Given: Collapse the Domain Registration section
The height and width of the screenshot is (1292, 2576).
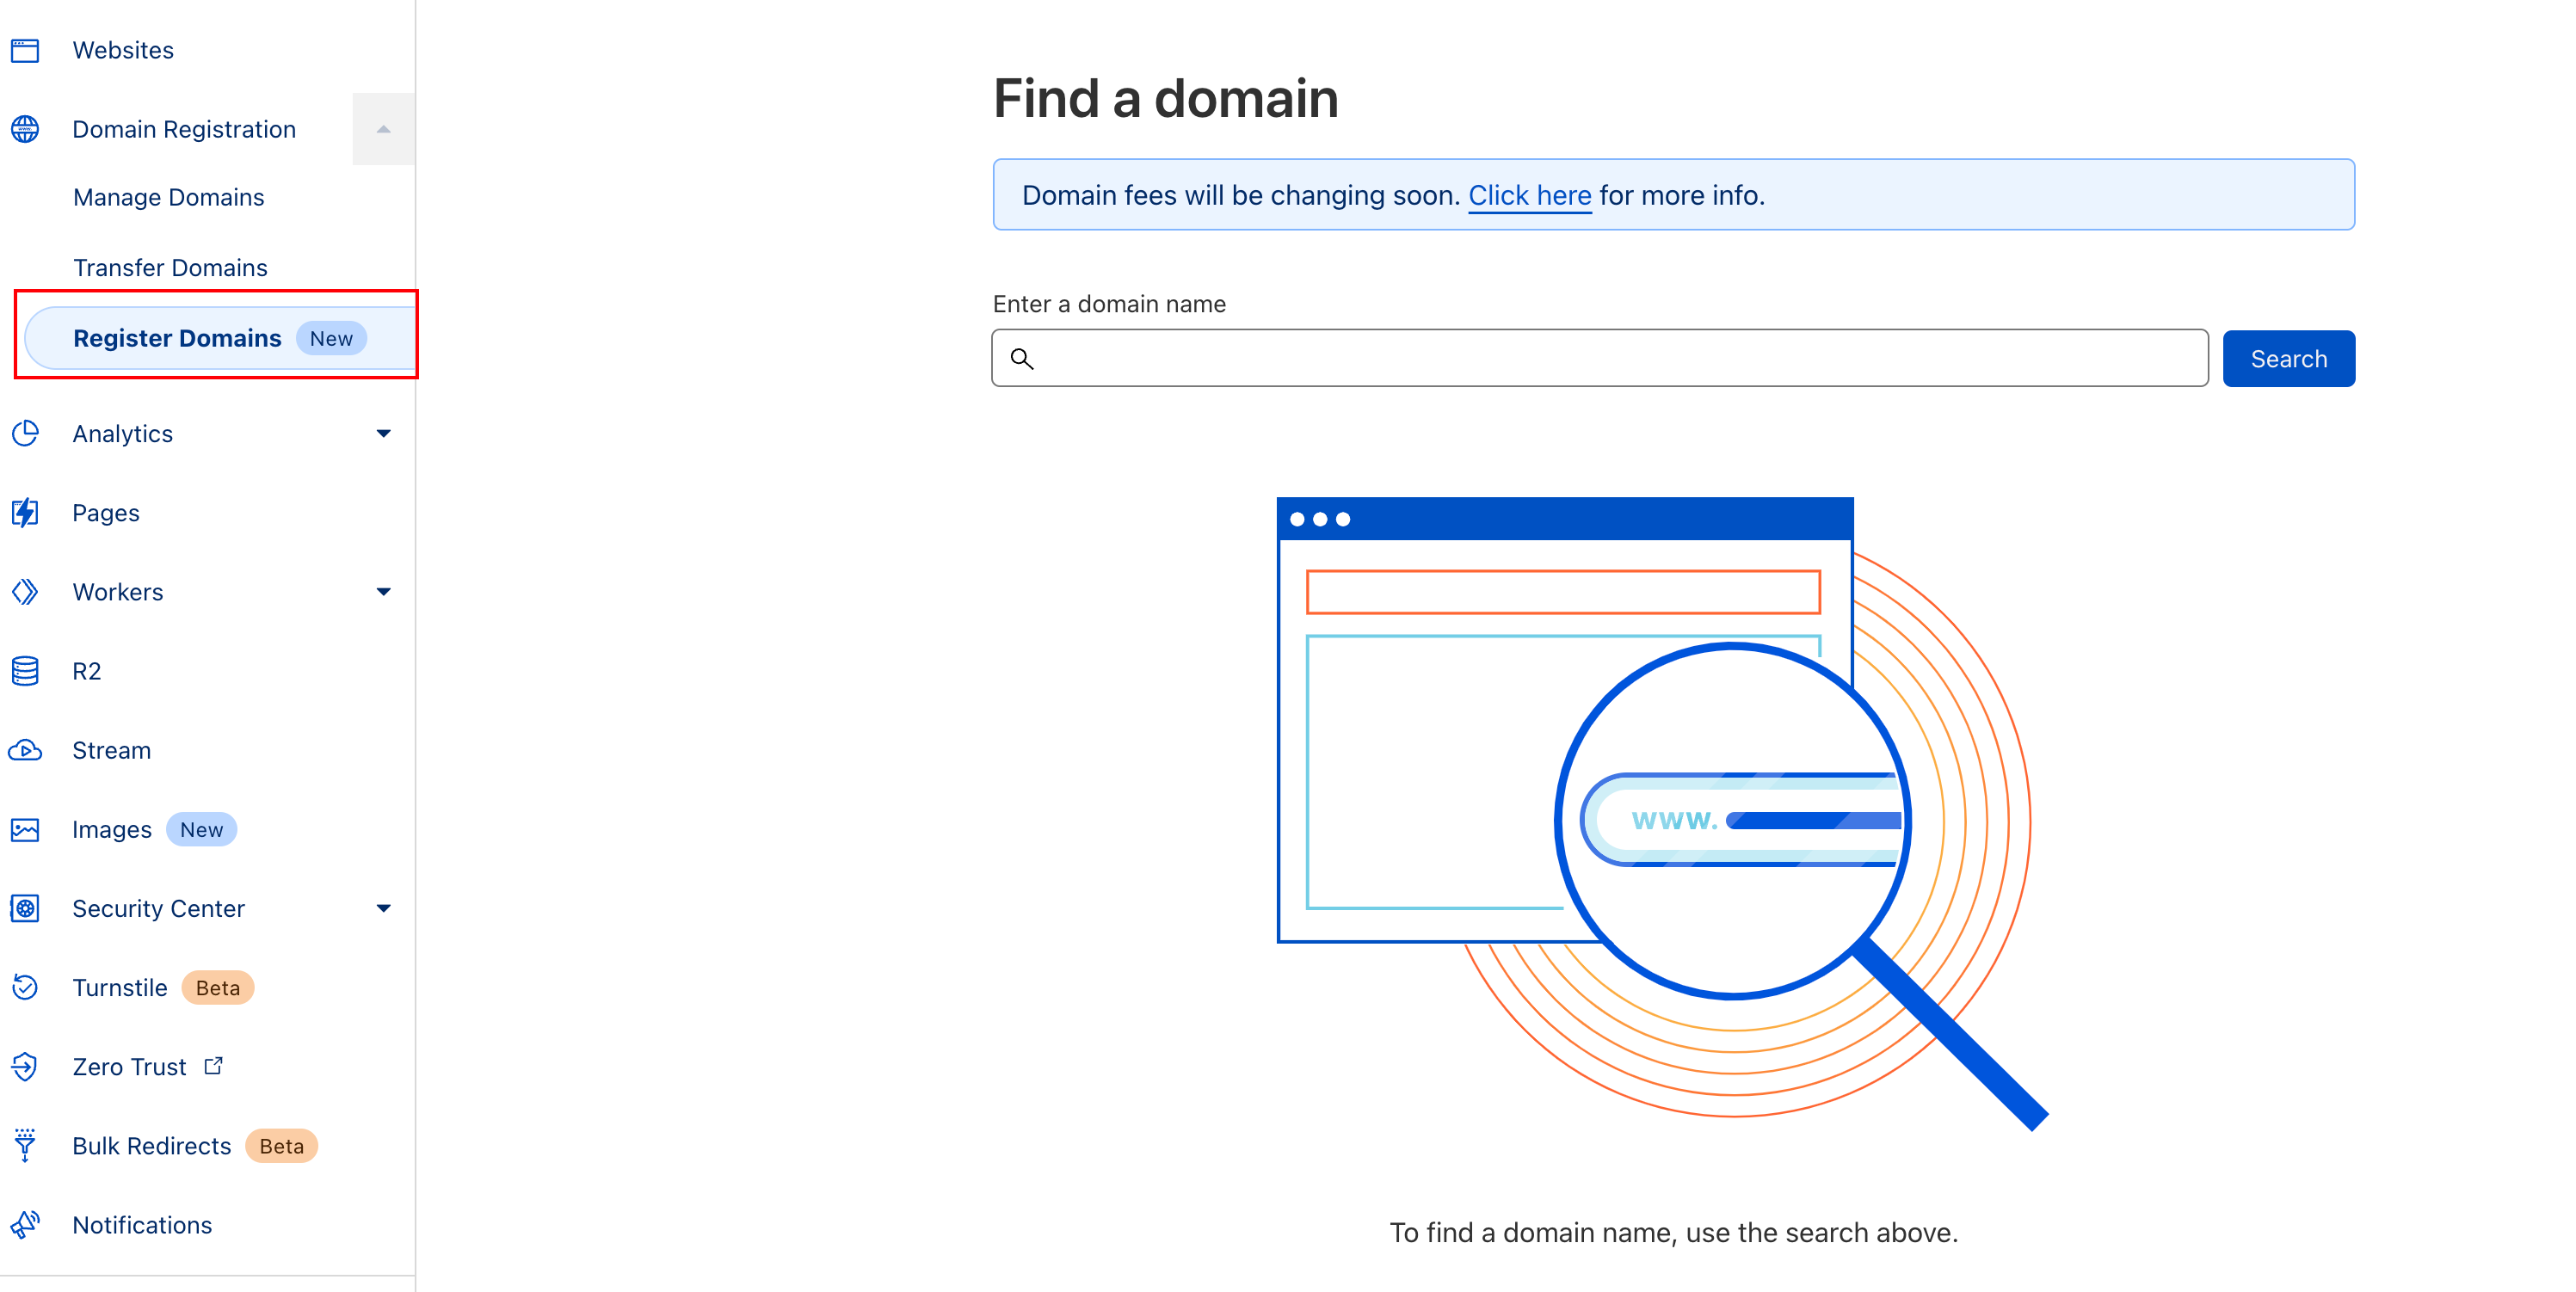Looking at the screenshot, I should coord(383,129).
